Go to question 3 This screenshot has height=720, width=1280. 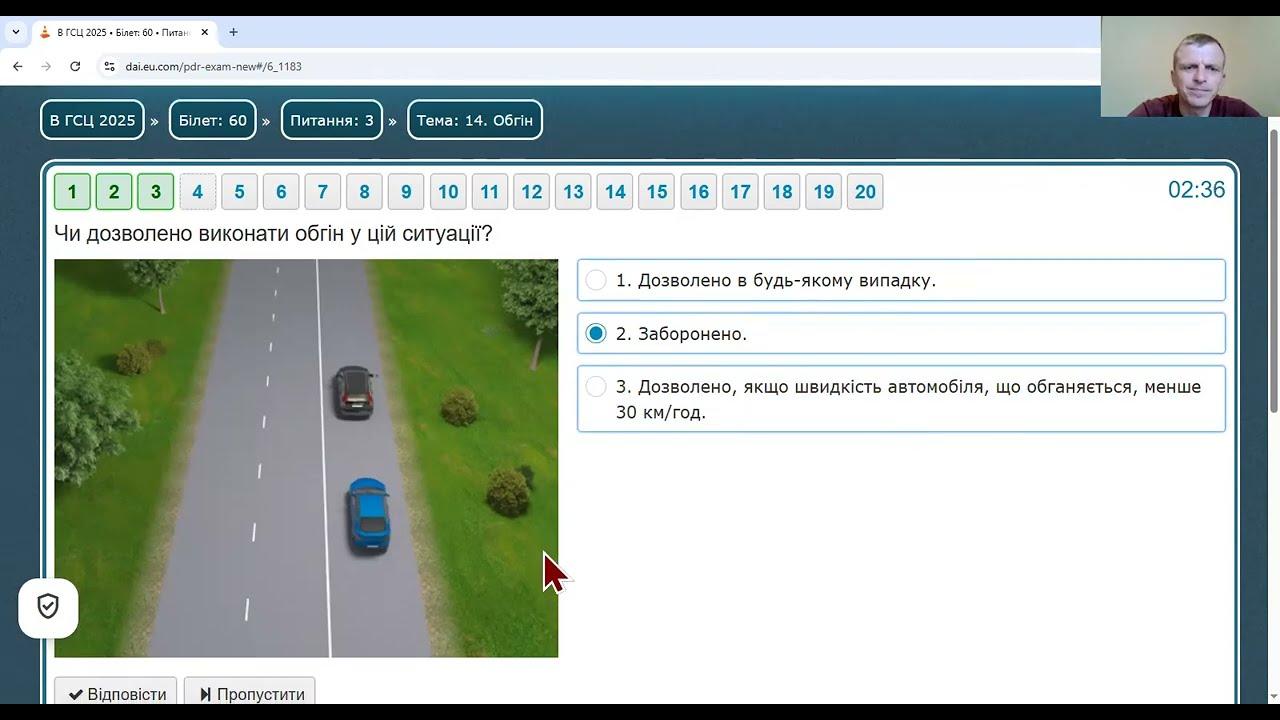(155, 192)
